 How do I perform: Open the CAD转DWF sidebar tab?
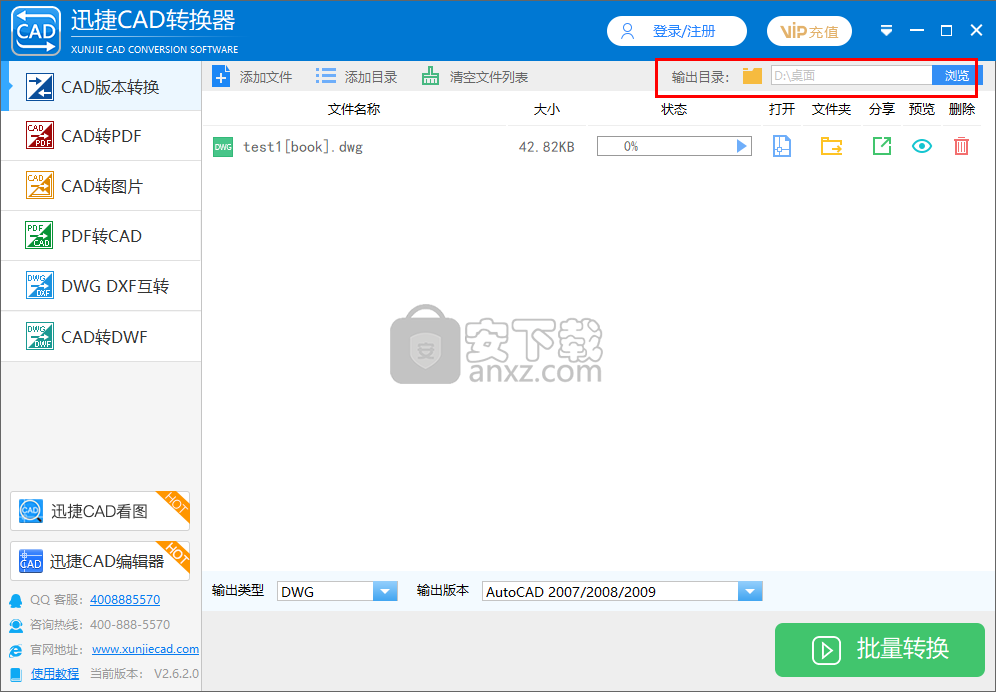tap(102, 336)
